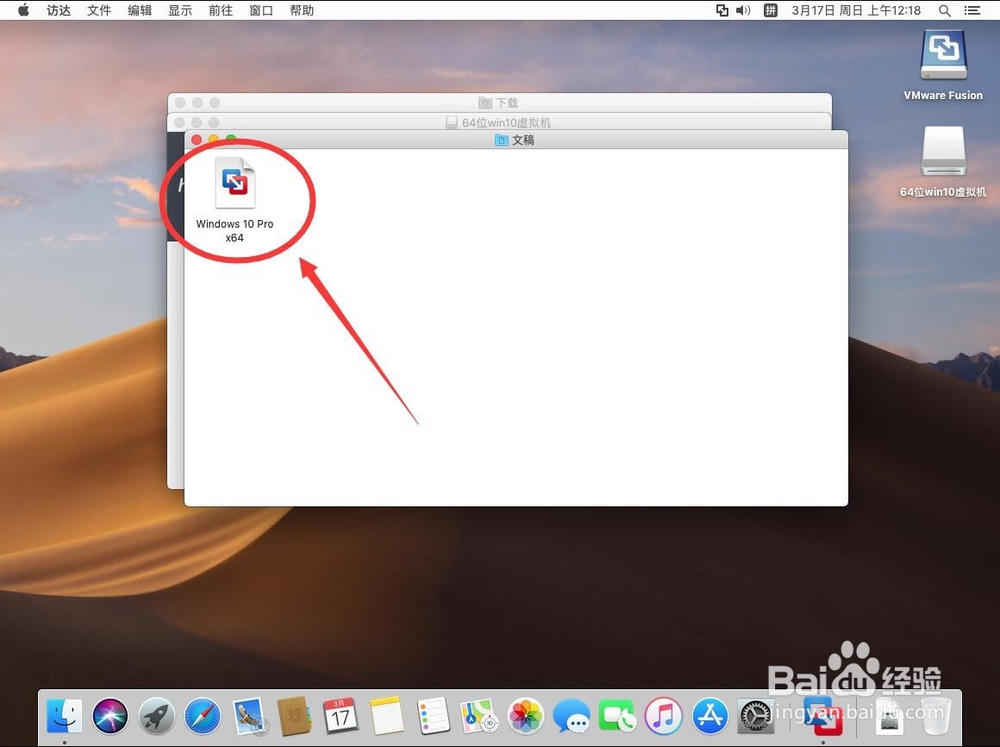
Task: Open Reminders app in Dock
Action: (433, 716)
